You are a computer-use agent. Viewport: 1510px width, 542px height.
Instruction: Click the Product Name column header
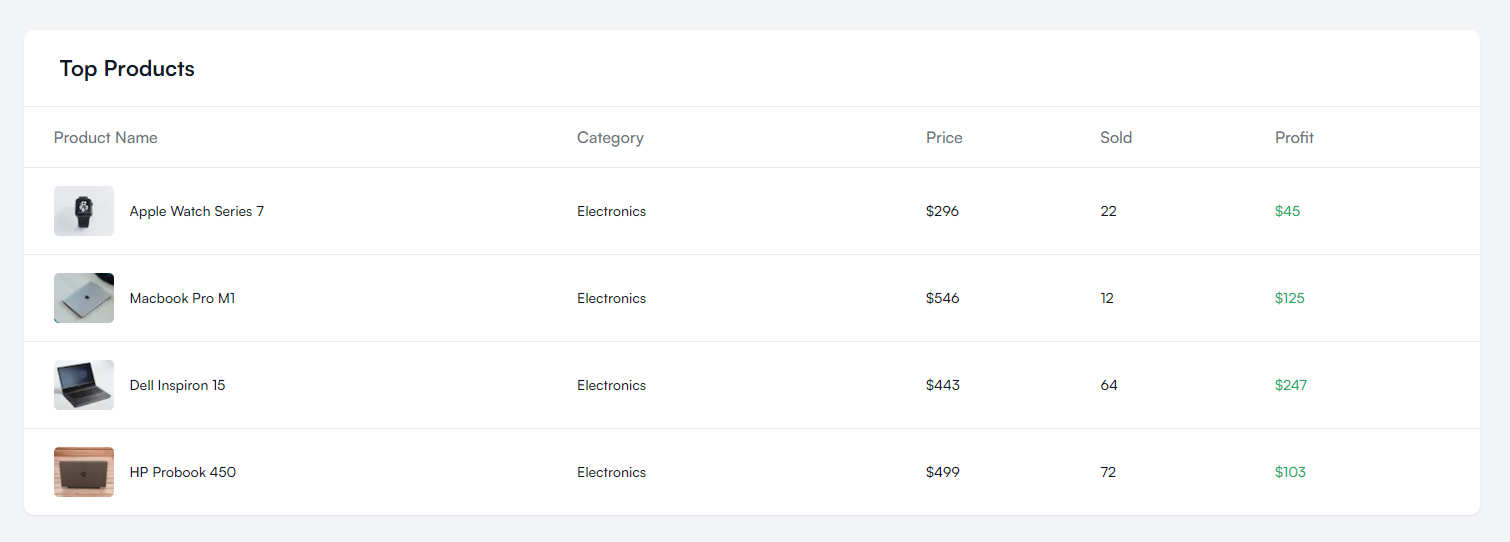click(x=106, y=138)
